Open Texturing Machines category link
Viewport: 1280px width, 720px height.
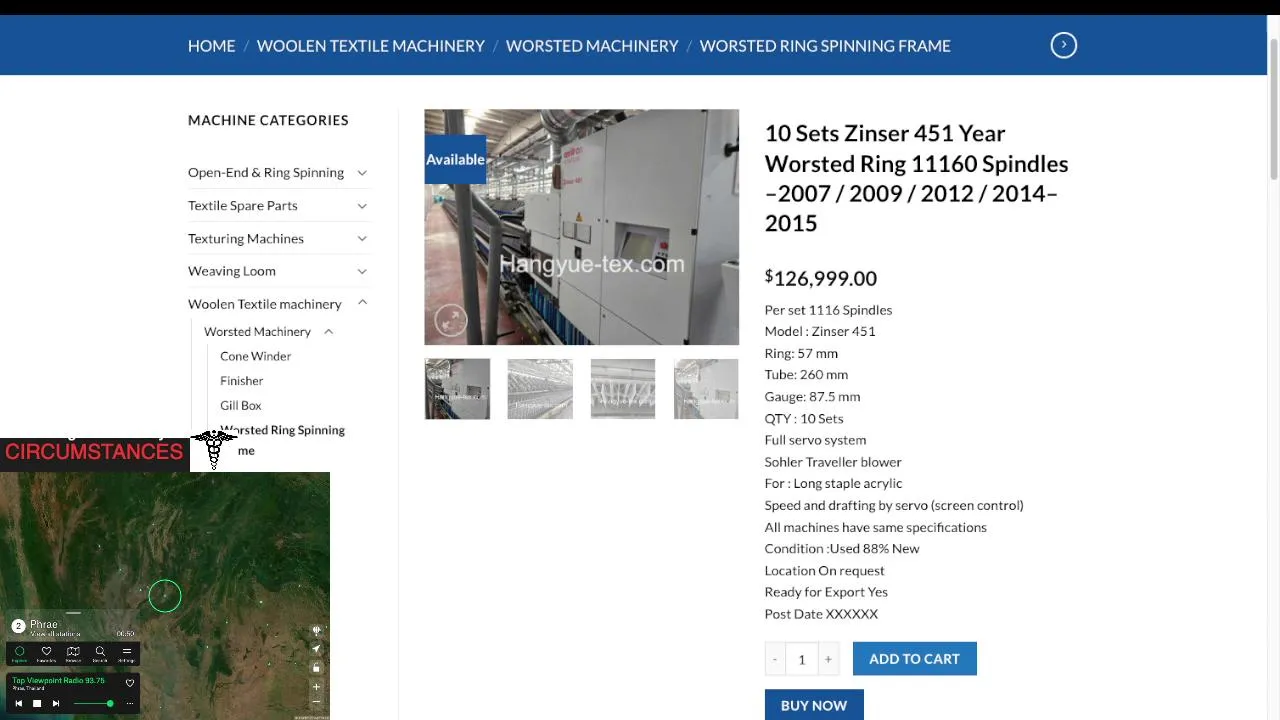click(246, 238)
